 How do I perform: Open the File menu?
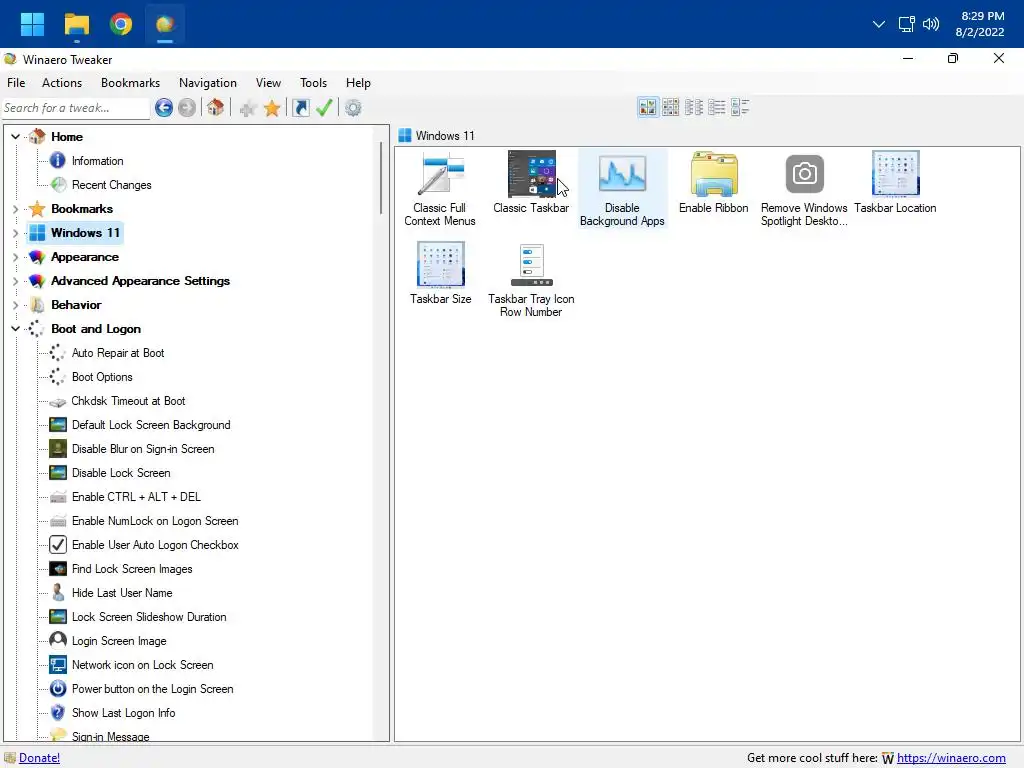[x=16, y=83]
